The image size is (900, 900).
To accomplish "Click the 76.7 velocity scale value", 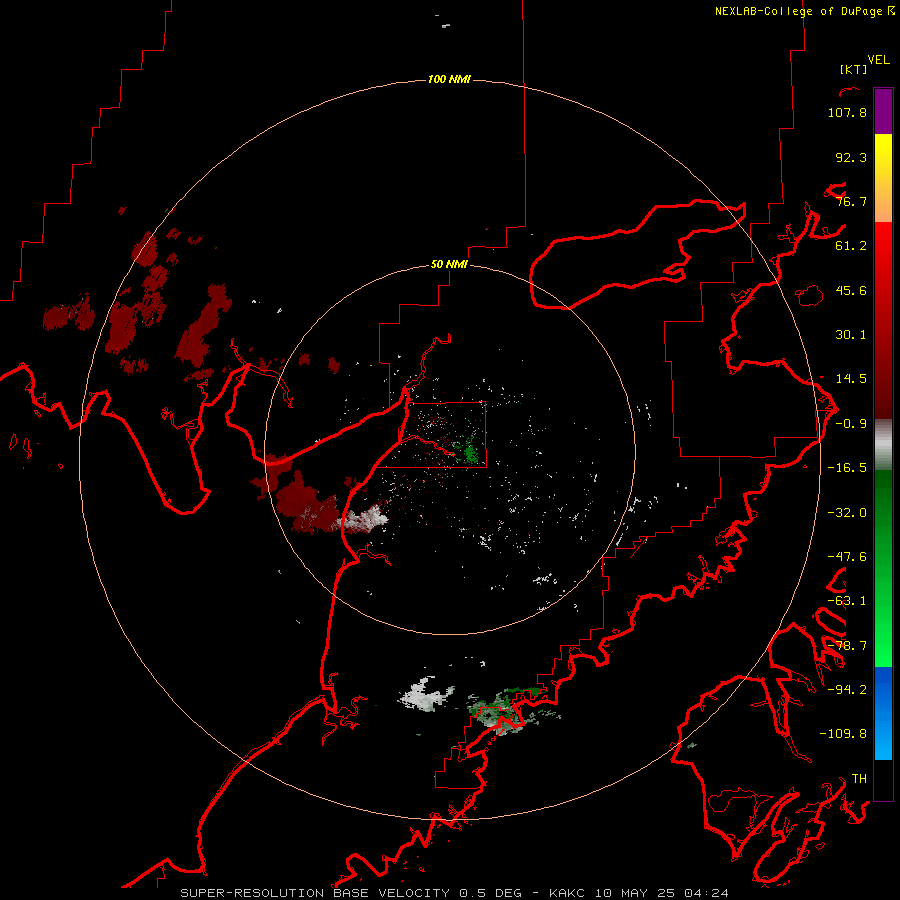I will [x=851, y=201].
